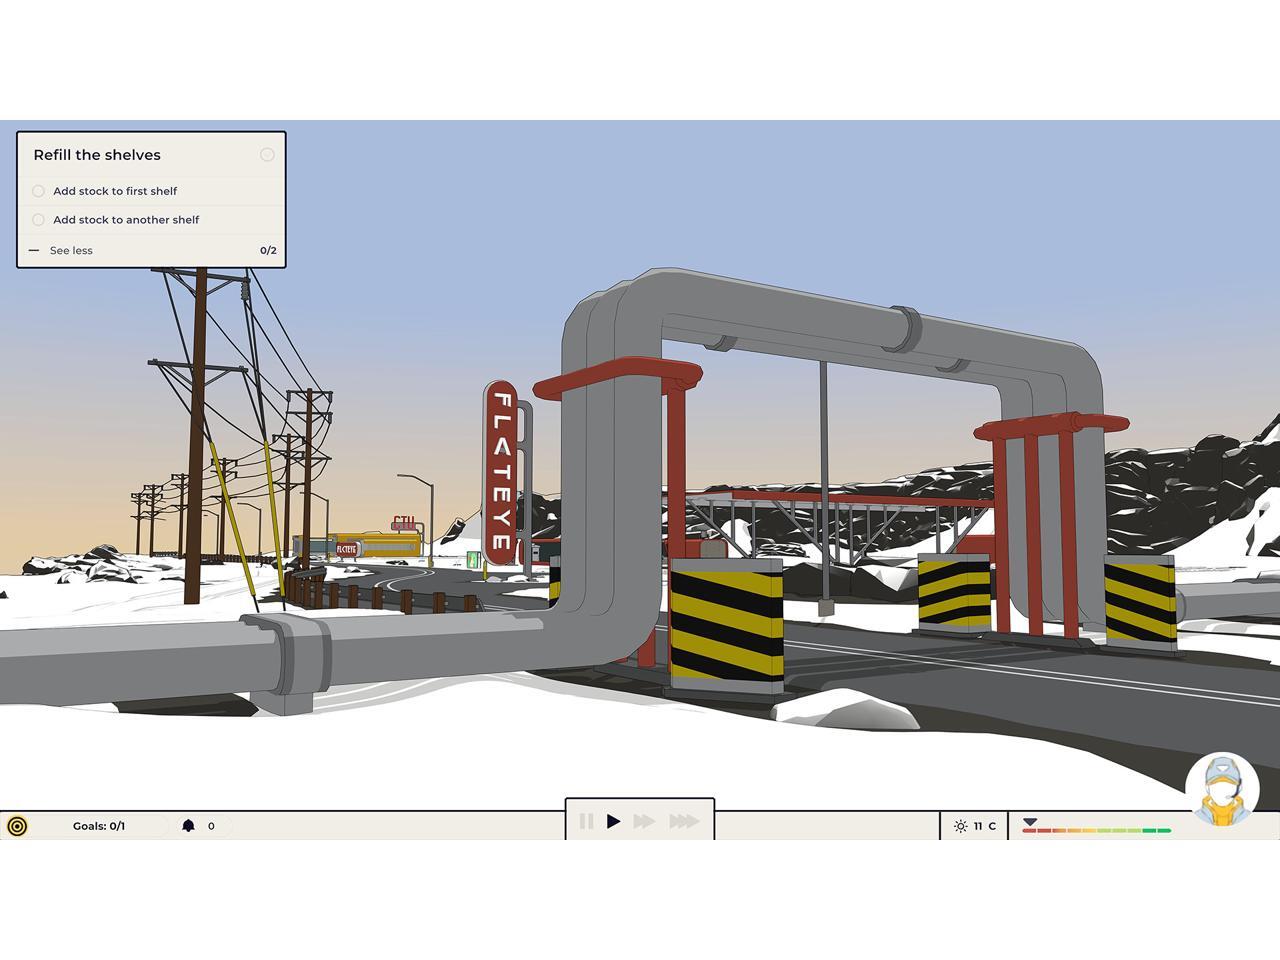Click the 'Refill the shelves' title
This screenshot has width=1280, height=960.
97,155
